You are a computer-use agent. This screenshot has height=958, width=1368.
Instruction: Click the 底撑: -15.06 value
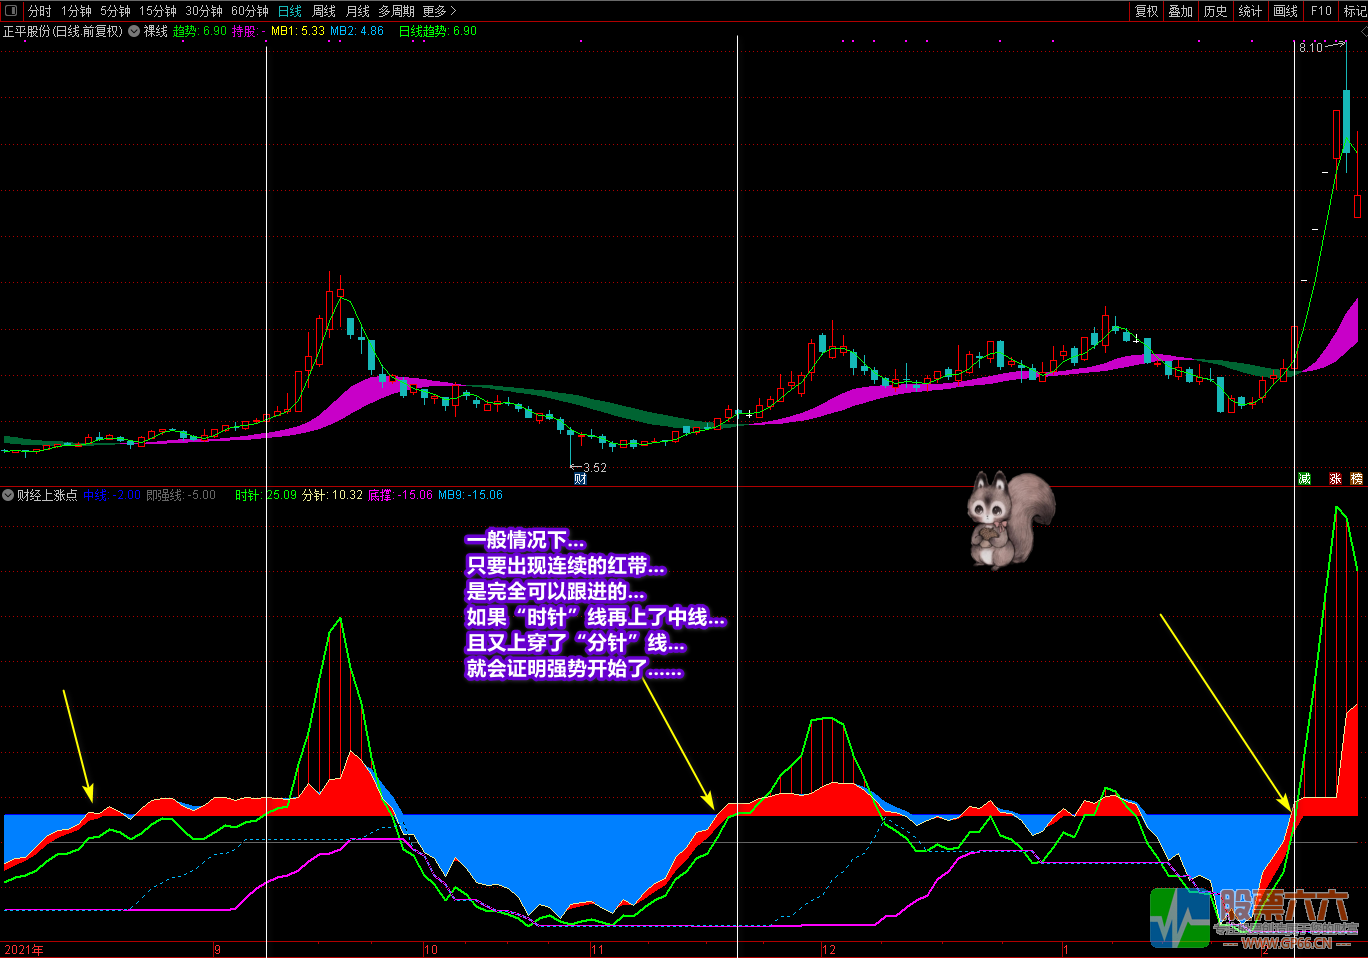400,495
